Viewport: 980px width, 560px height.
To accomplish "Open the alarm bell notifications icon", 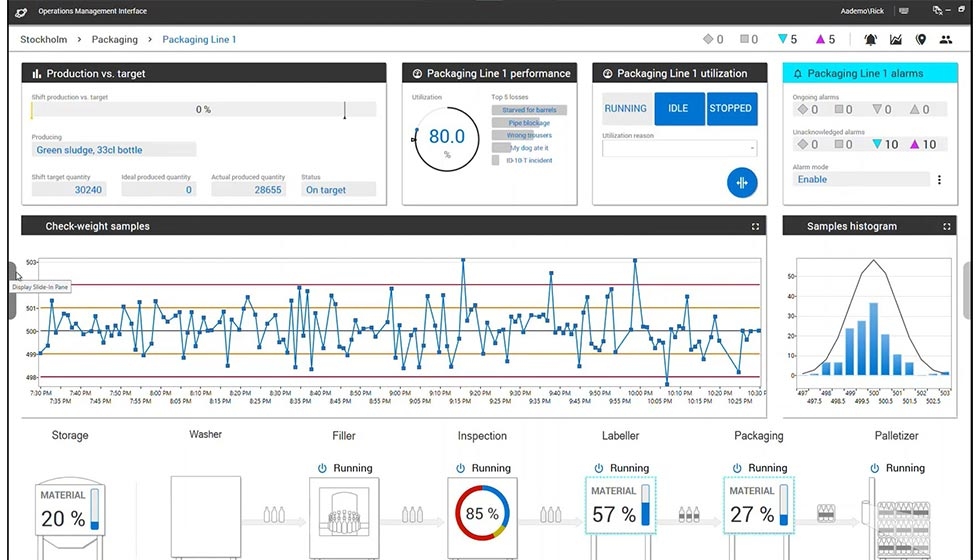I will coord(870,40).
